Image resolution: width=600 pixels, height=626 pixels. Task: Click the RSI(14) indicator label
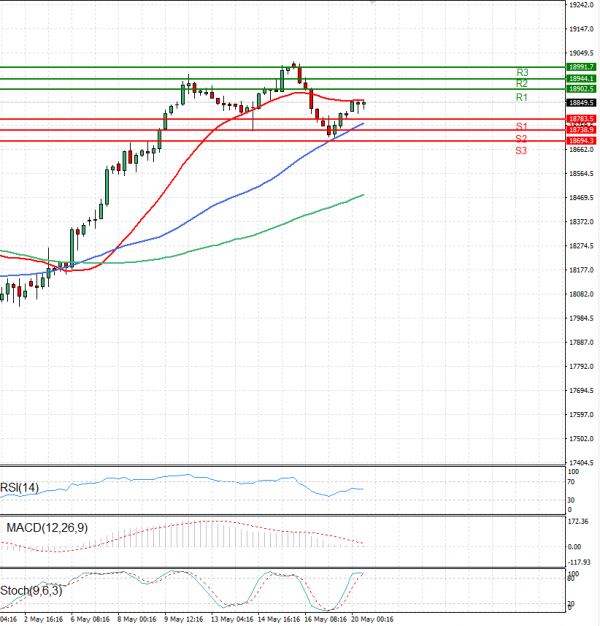pyautogui.click(x=20, y=488)
